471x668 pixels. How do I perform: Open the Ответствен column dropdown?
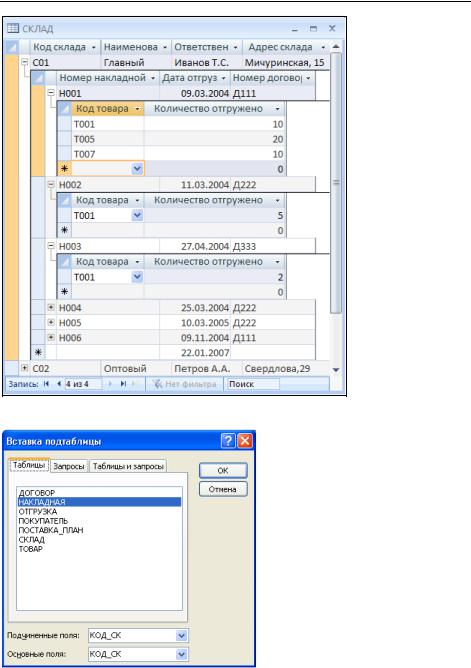click(x=236, y=47)
